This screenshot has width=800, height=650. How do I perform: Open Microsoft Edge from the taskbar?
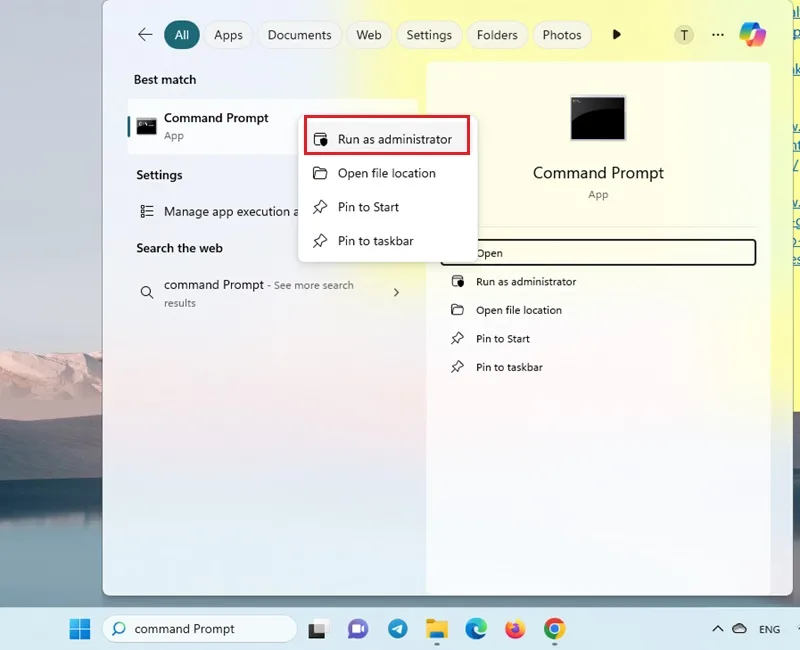(476, 629)
